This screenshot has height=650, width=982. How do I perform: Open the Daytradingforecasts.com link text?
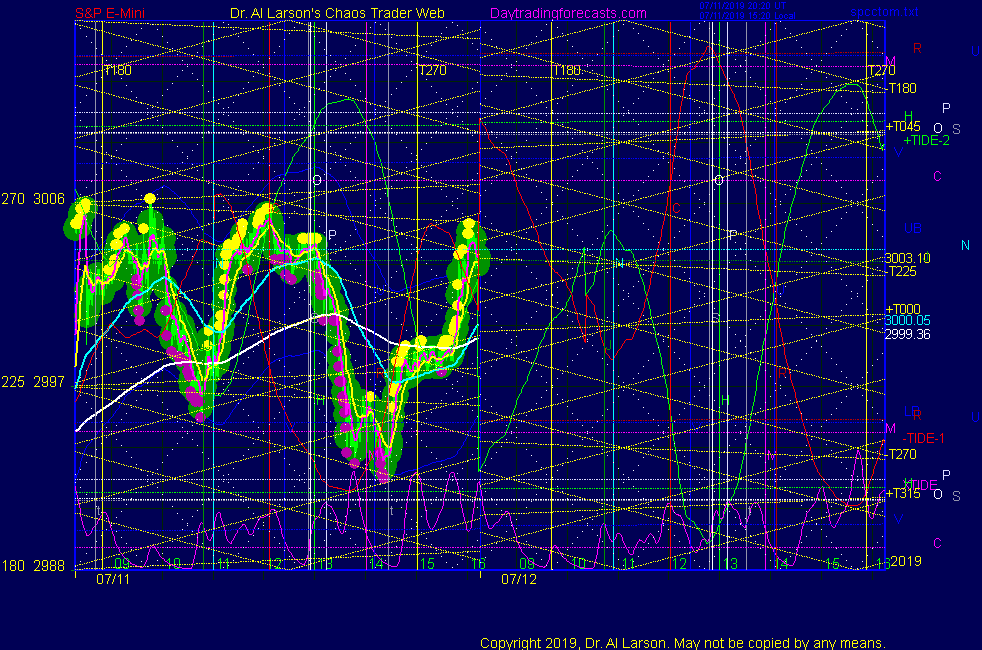568,13
